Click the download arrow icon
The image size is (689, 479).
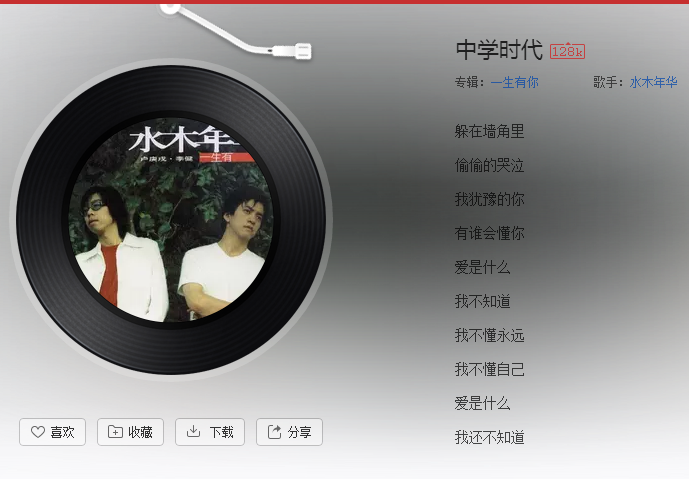(x=193, y=432)
